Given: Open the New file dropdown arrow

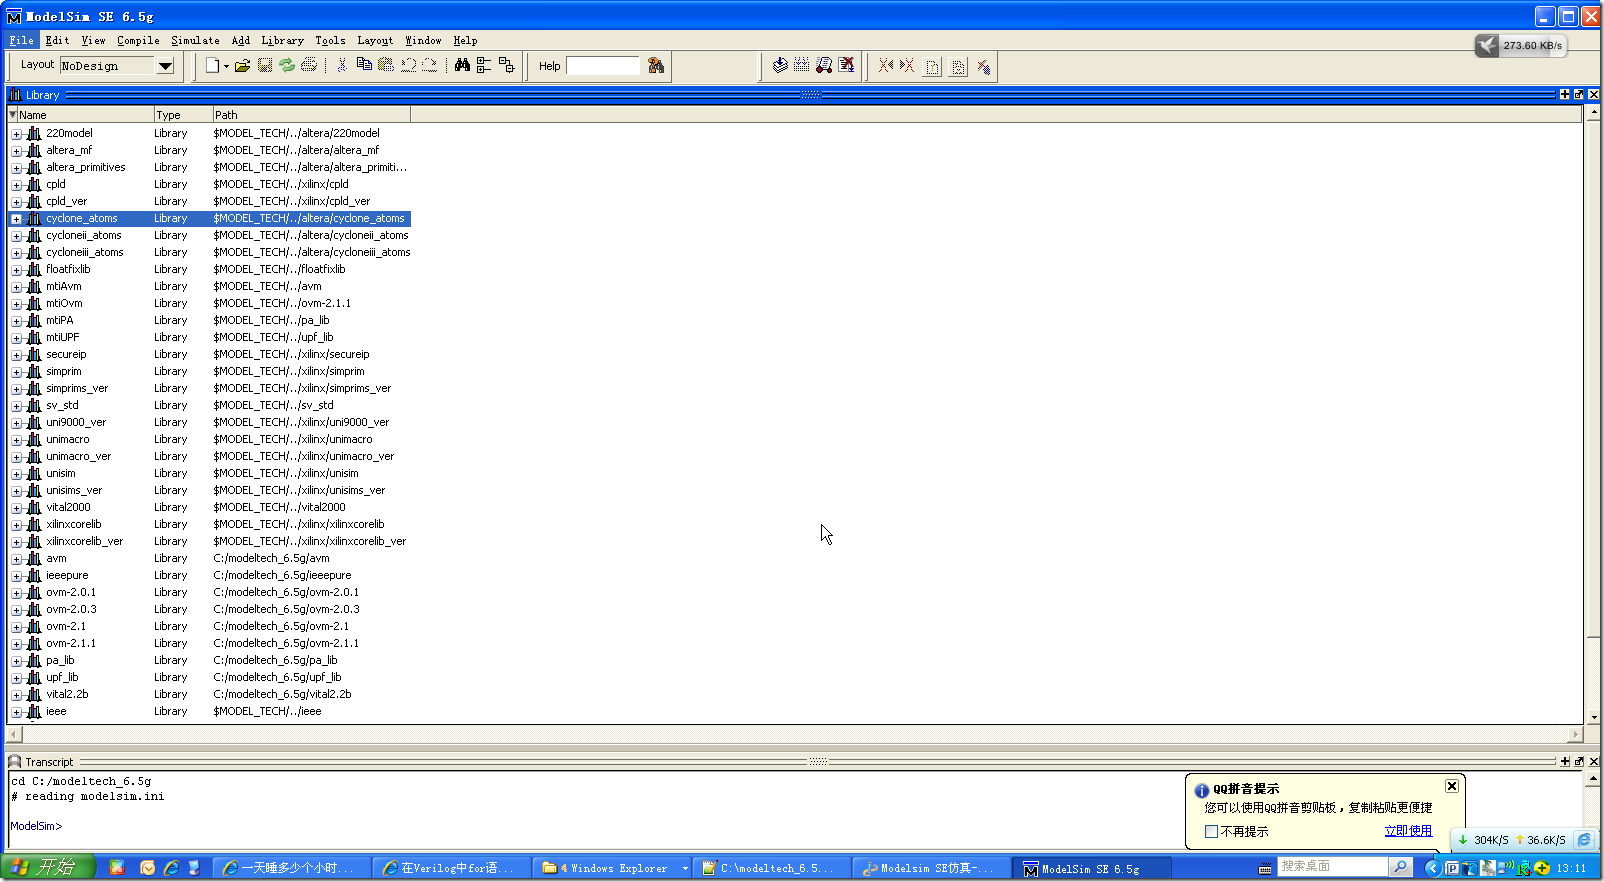Looking at the screenshot, I should click(226, 67).
